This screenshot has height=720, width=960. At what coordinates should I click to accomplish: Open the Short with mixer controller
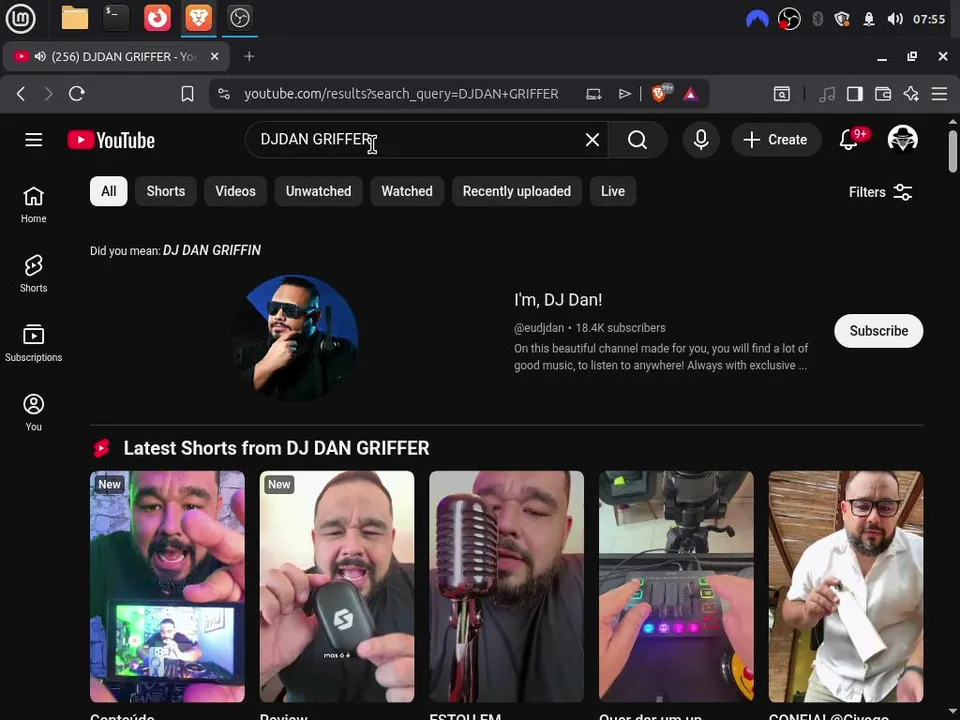coord(676,586)
